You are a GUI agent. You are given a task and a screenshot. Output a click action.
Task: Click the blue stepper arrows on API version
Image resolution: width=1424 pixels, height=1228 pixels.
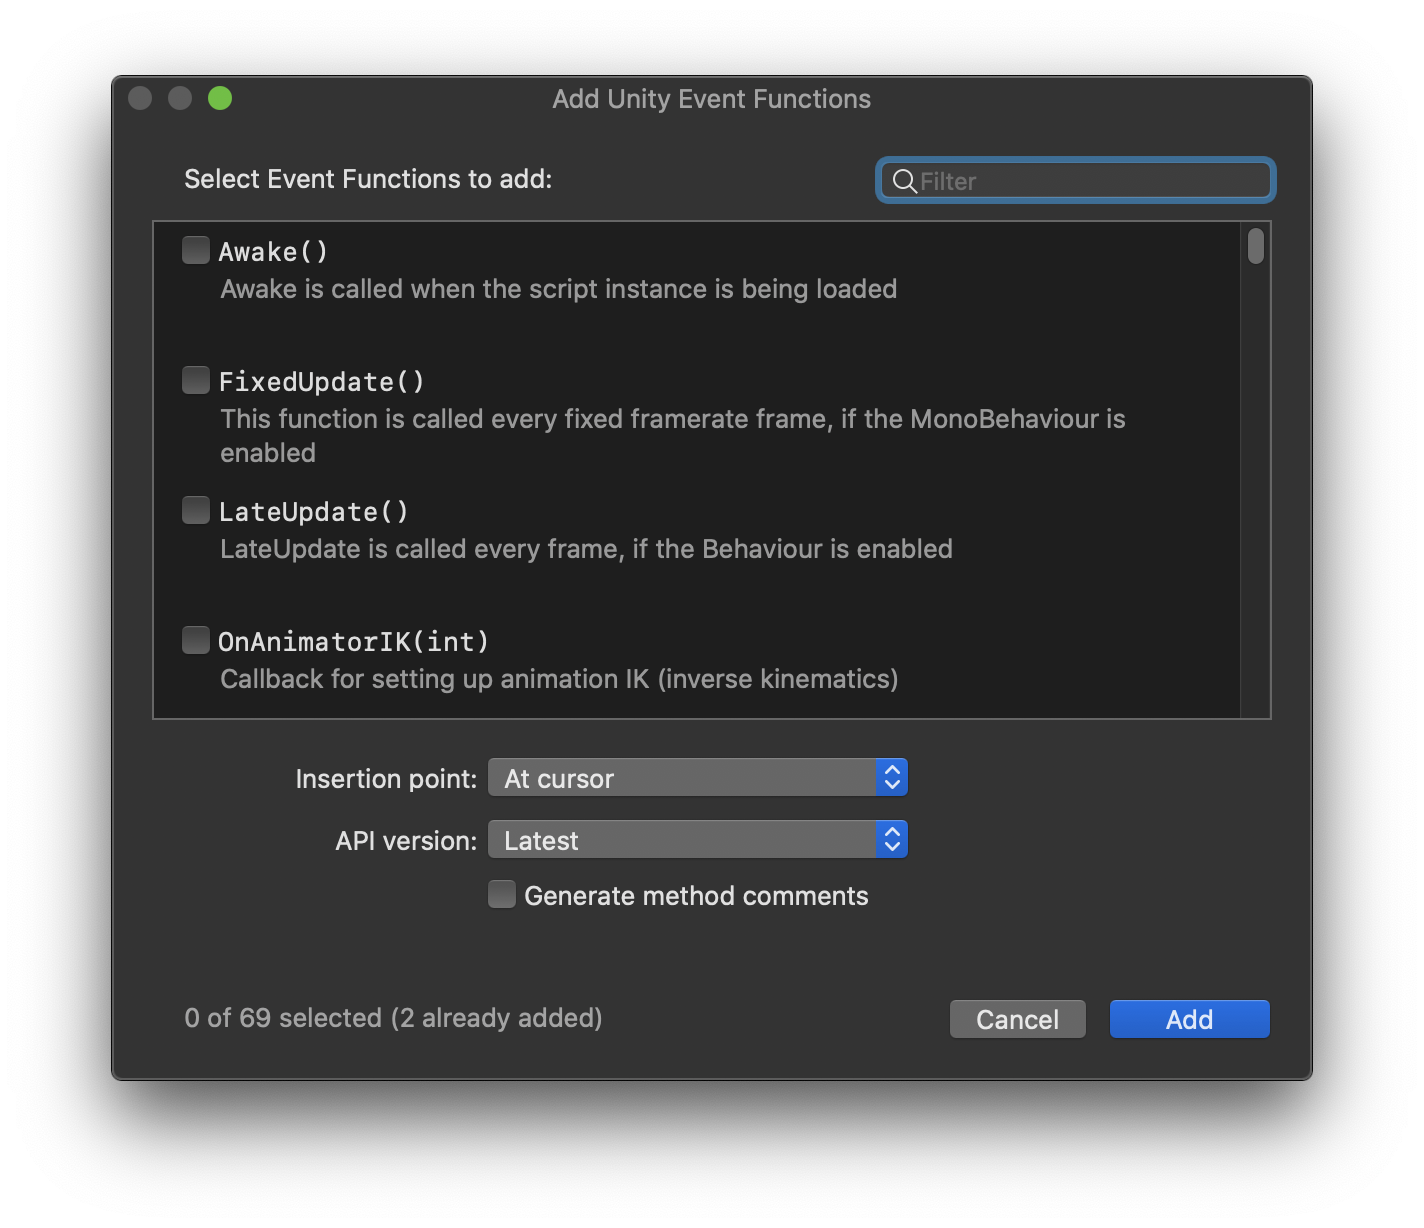coord(890,839)
